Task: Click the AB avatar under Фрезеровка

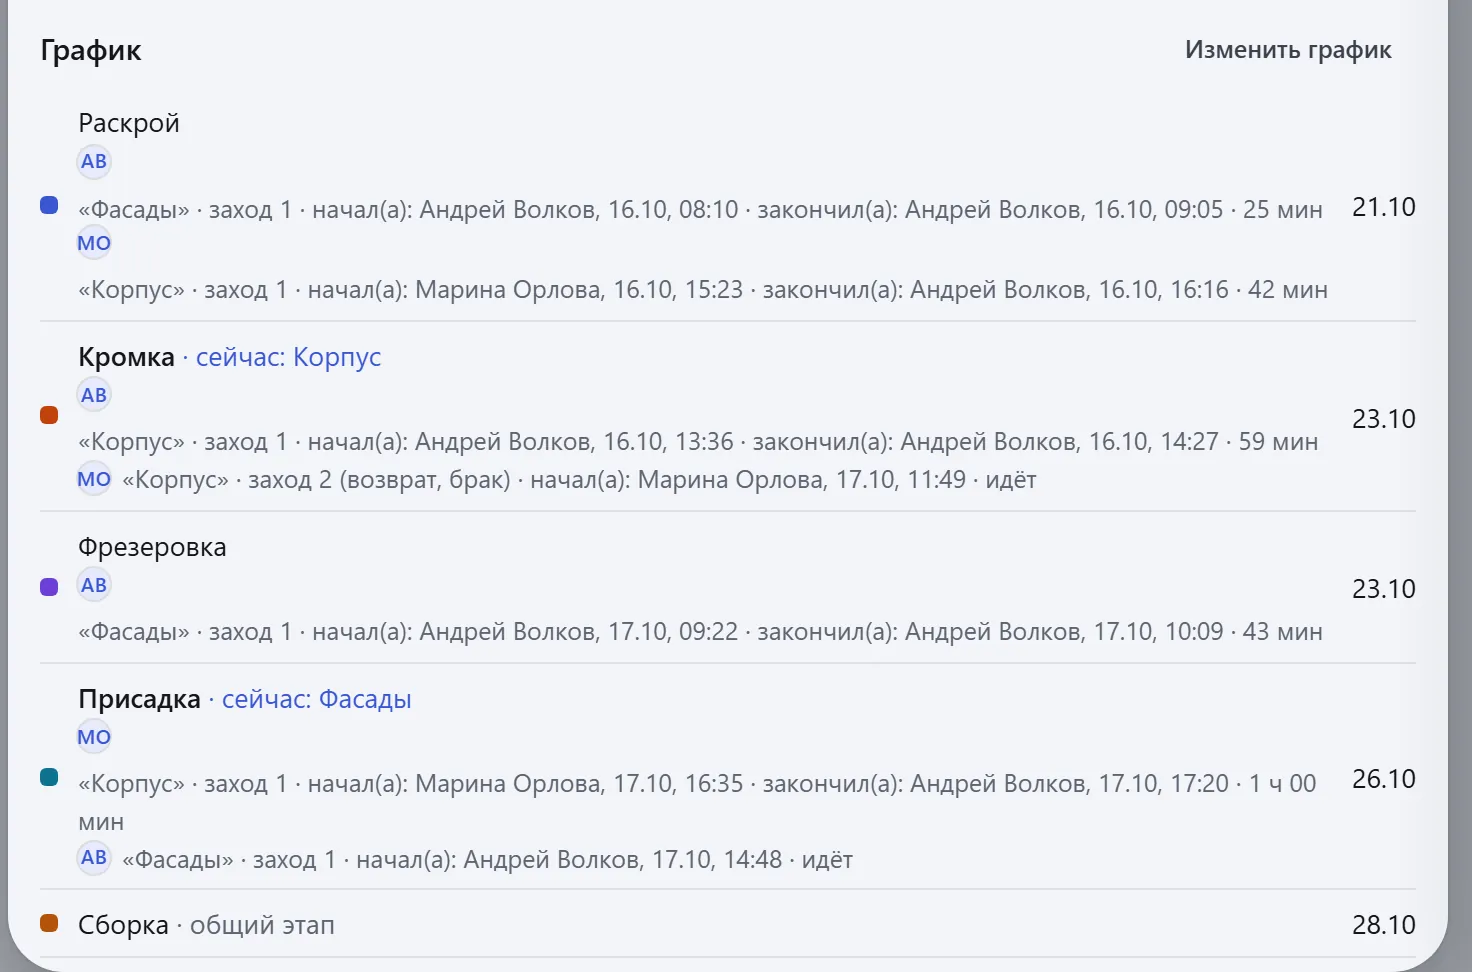Action: 94,585
